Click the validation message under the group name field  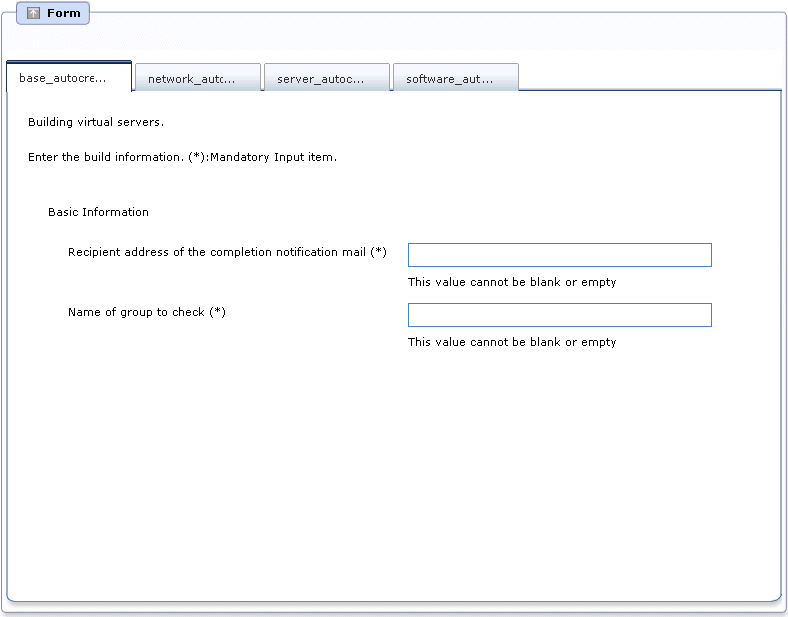(x=512, y=342)
